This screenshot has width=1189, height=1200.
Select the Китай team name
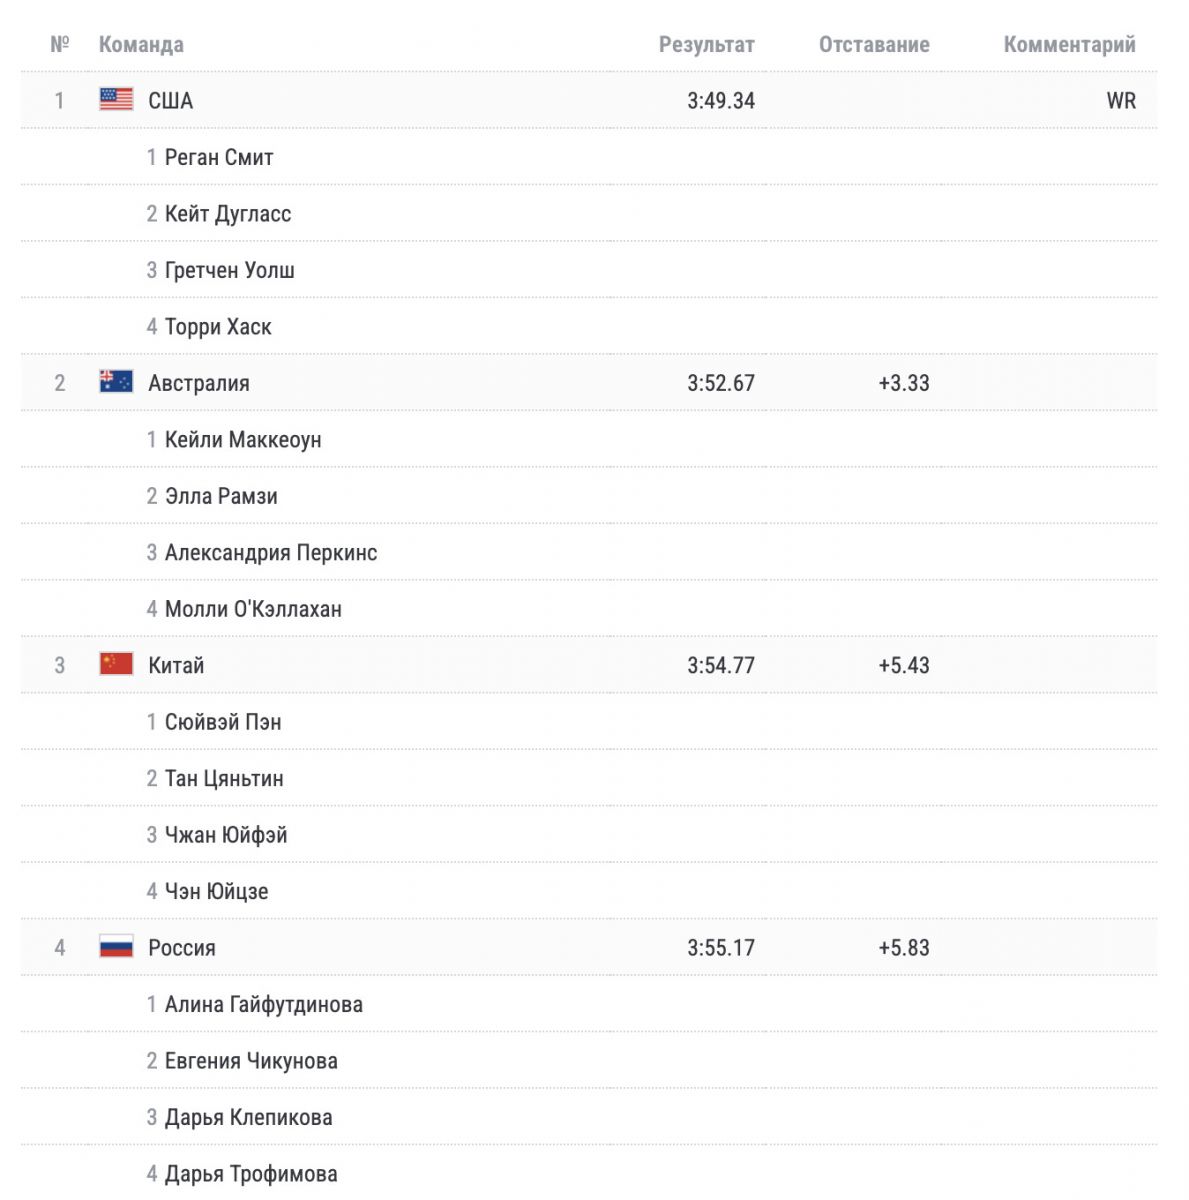pyautogui.click(x=176, y=665)
